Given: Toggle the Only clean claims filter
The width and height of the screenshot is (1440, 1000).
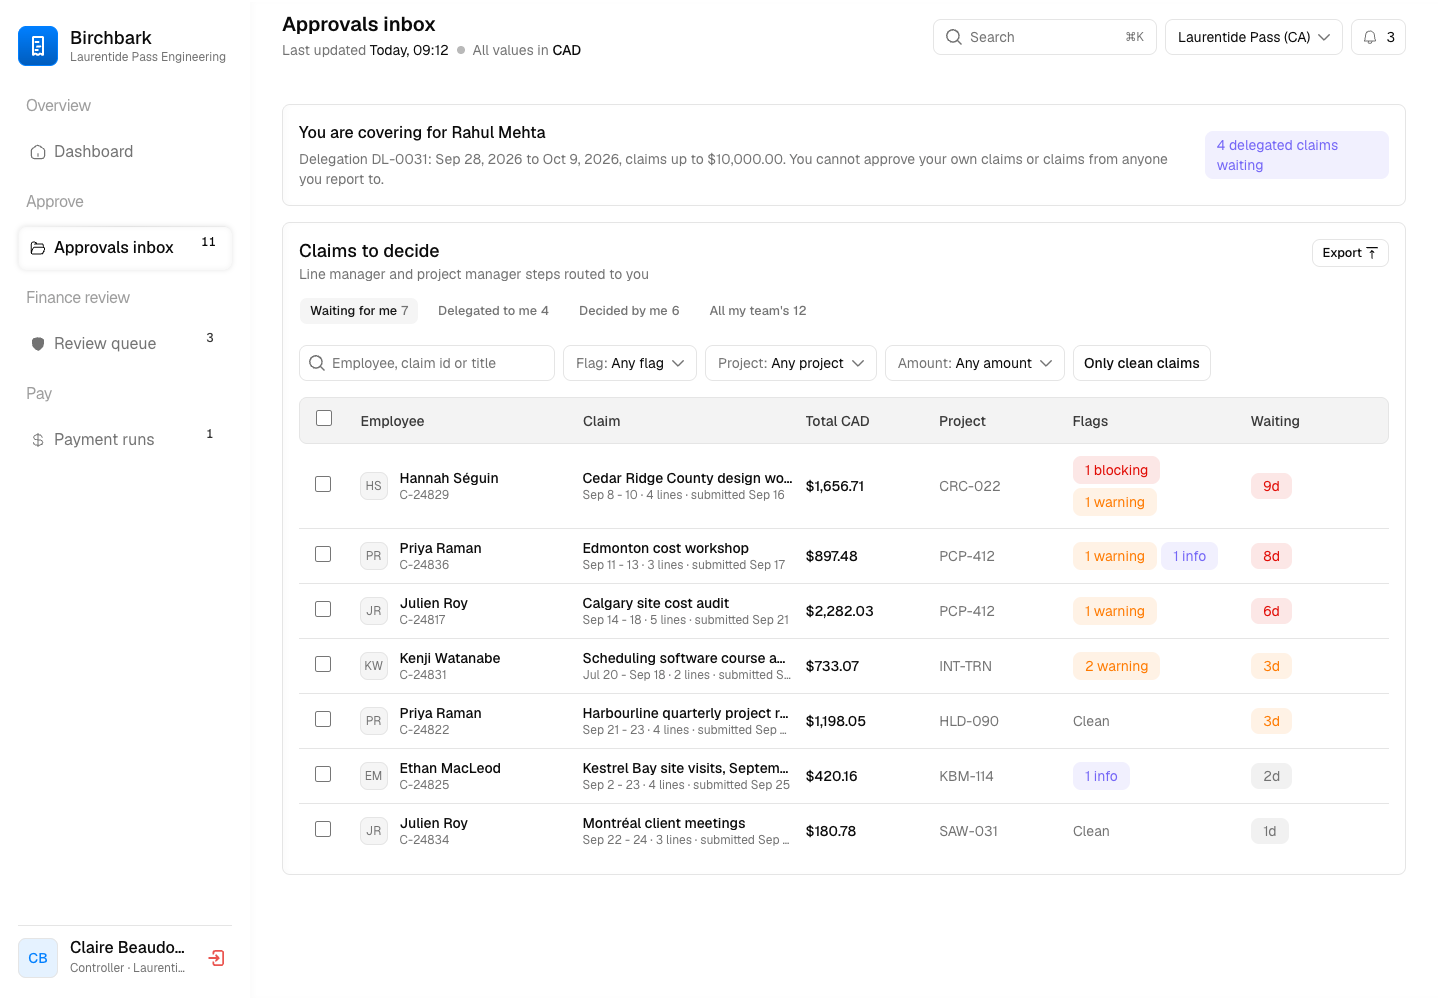Looking at the screenshot, I should click(x=1141, y=363).
